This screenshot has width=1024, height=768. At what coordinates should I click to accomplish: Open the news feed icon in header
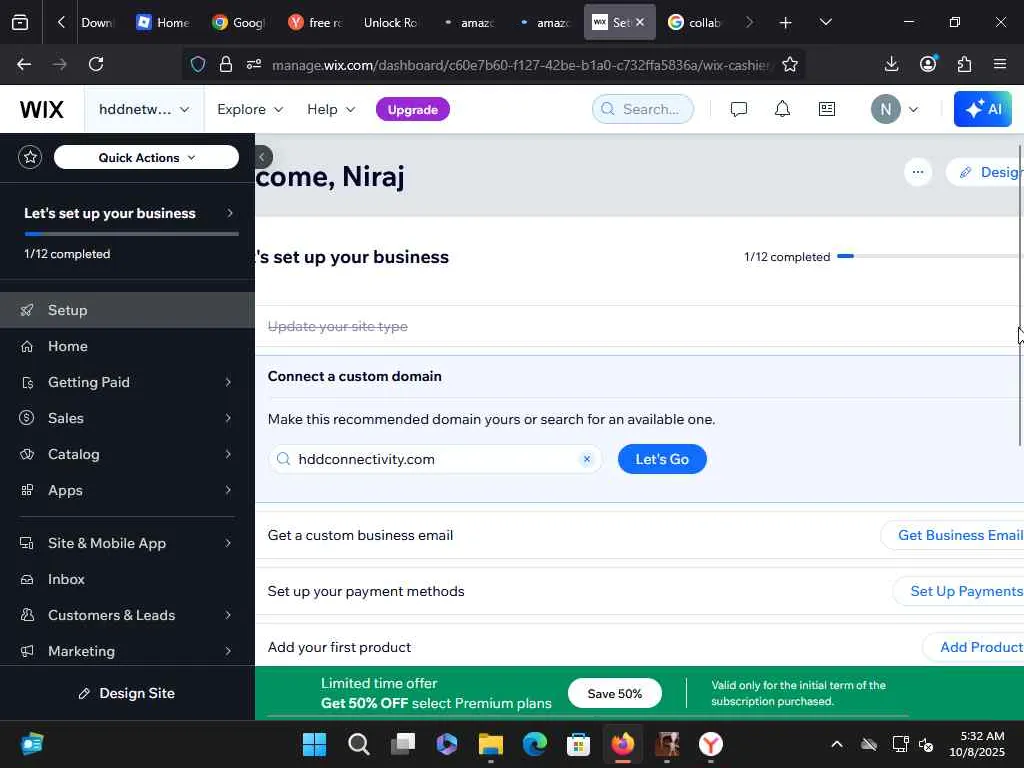(827, 109)
